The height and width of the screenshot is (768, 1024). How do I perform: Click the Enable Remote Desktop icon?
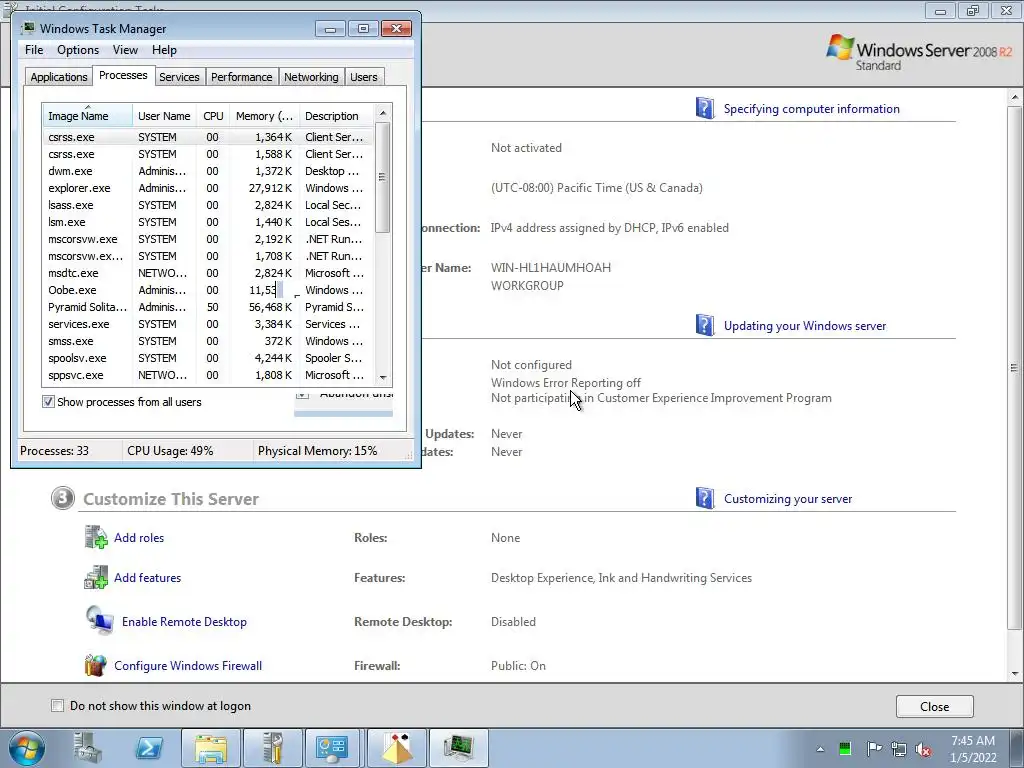tap(99, 620)
